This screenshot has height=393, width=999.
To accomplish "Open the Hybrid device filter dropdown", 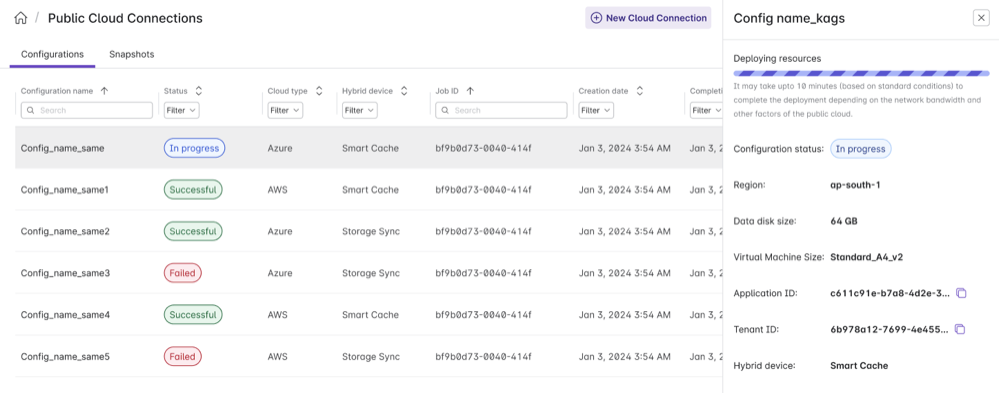I will click(x=359, y=110).
